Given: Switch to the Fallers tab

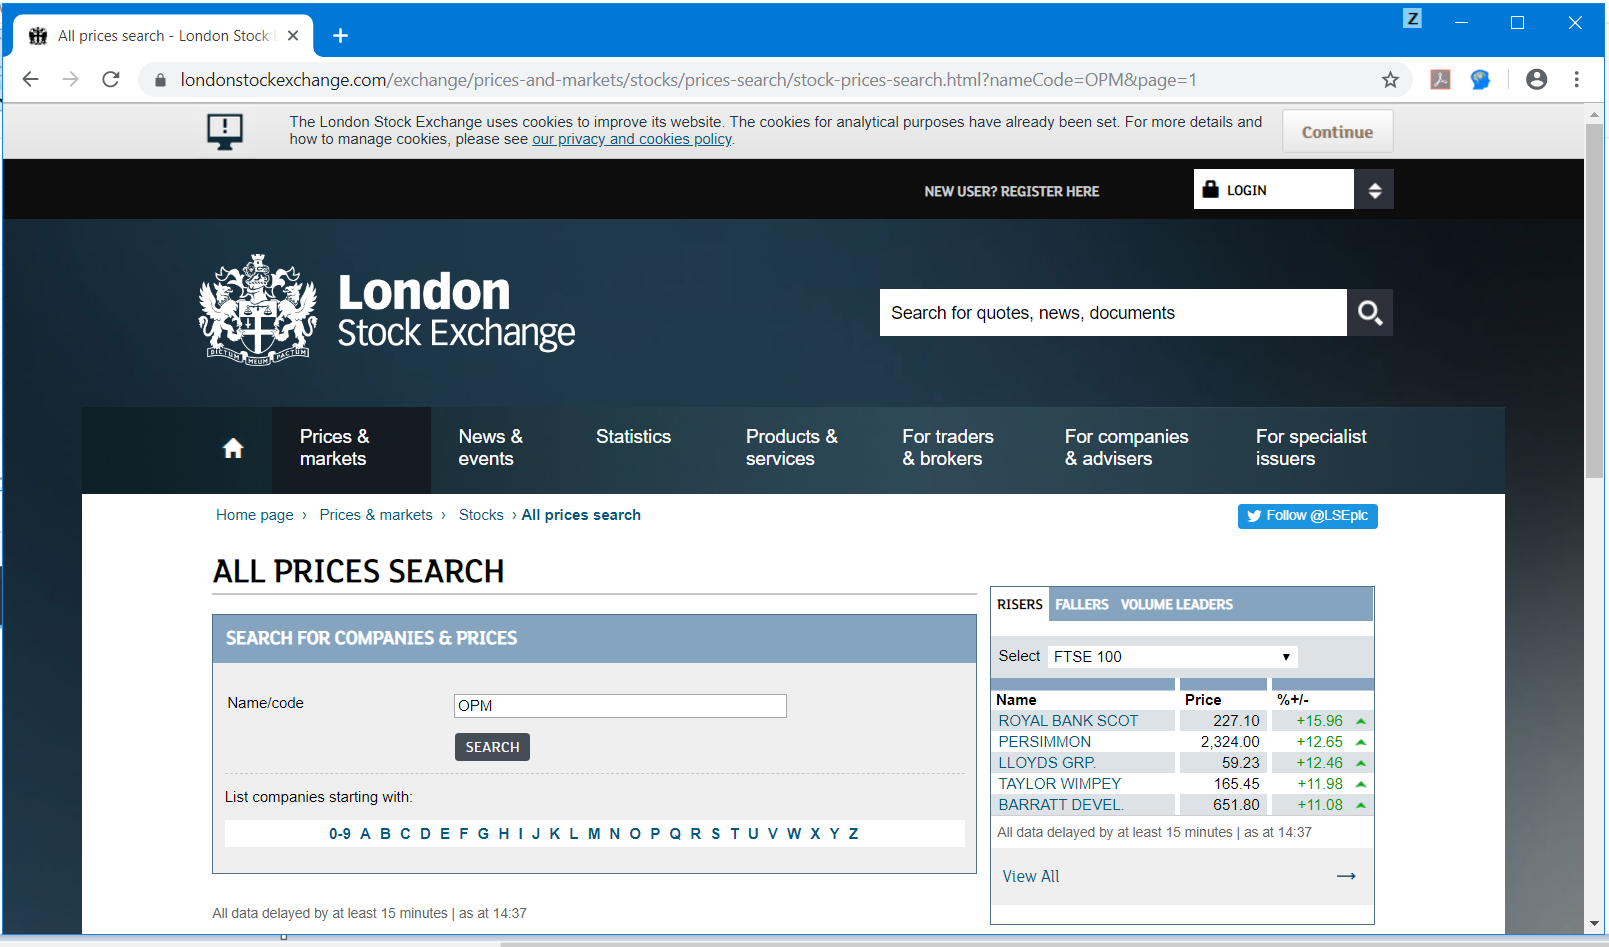Looking at the screenshot, I should [1081, 605].
